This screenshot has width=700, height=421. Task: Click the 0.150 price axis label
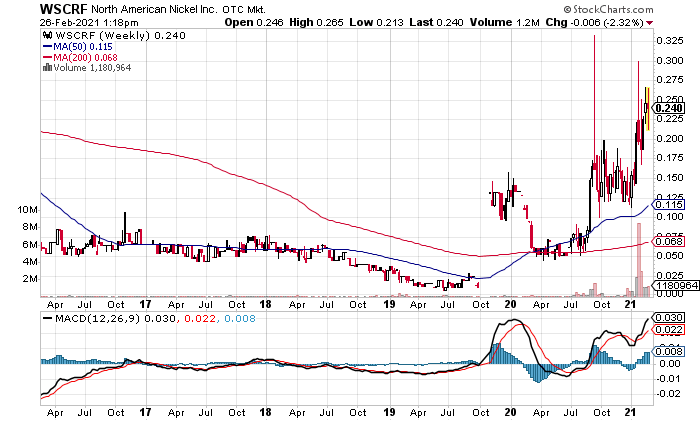coord(670,177)
